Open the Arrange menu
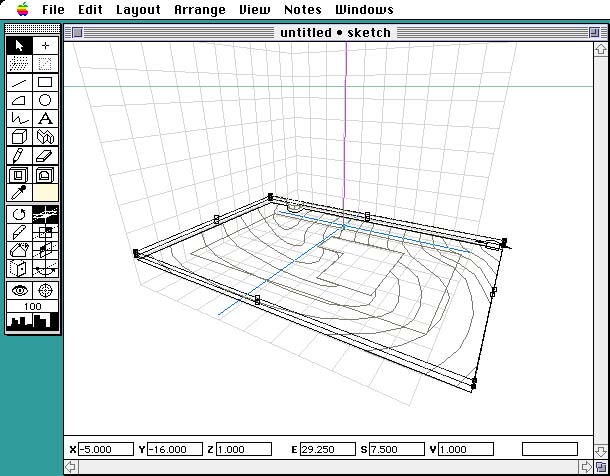The image size is (610, 476). [200, 10]
